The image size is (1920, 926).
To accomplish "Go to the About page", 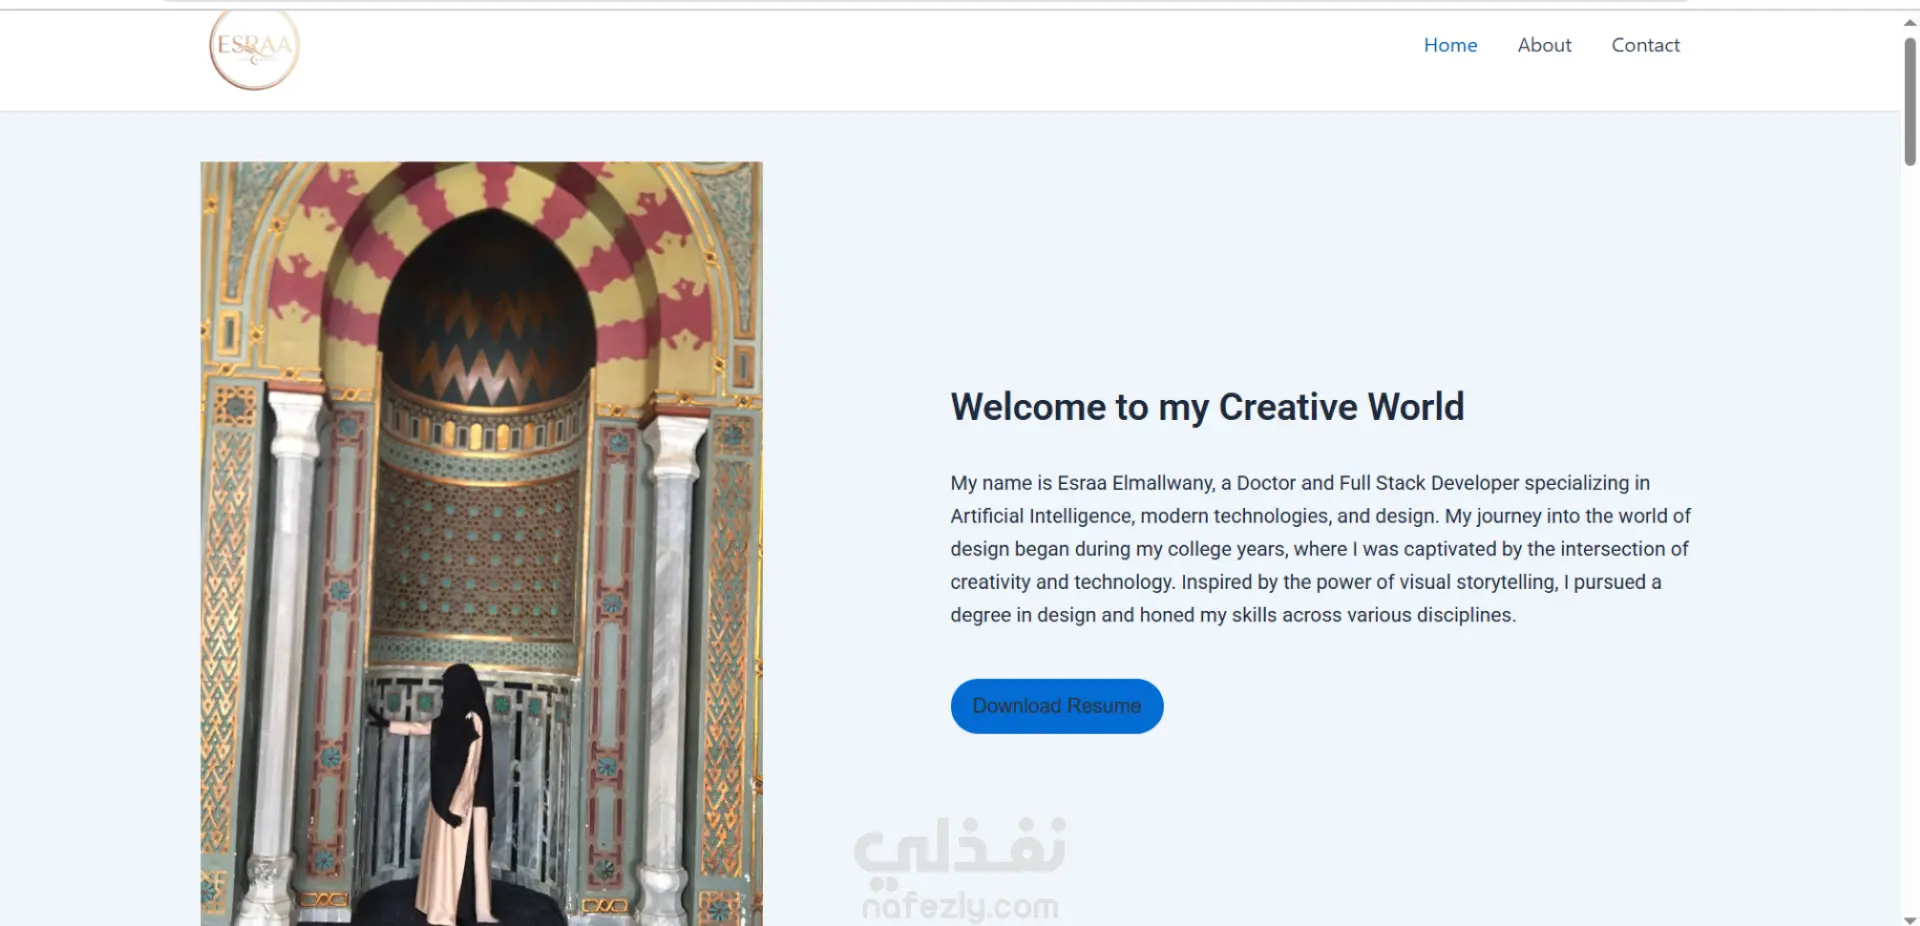I will coord(1544,45).
